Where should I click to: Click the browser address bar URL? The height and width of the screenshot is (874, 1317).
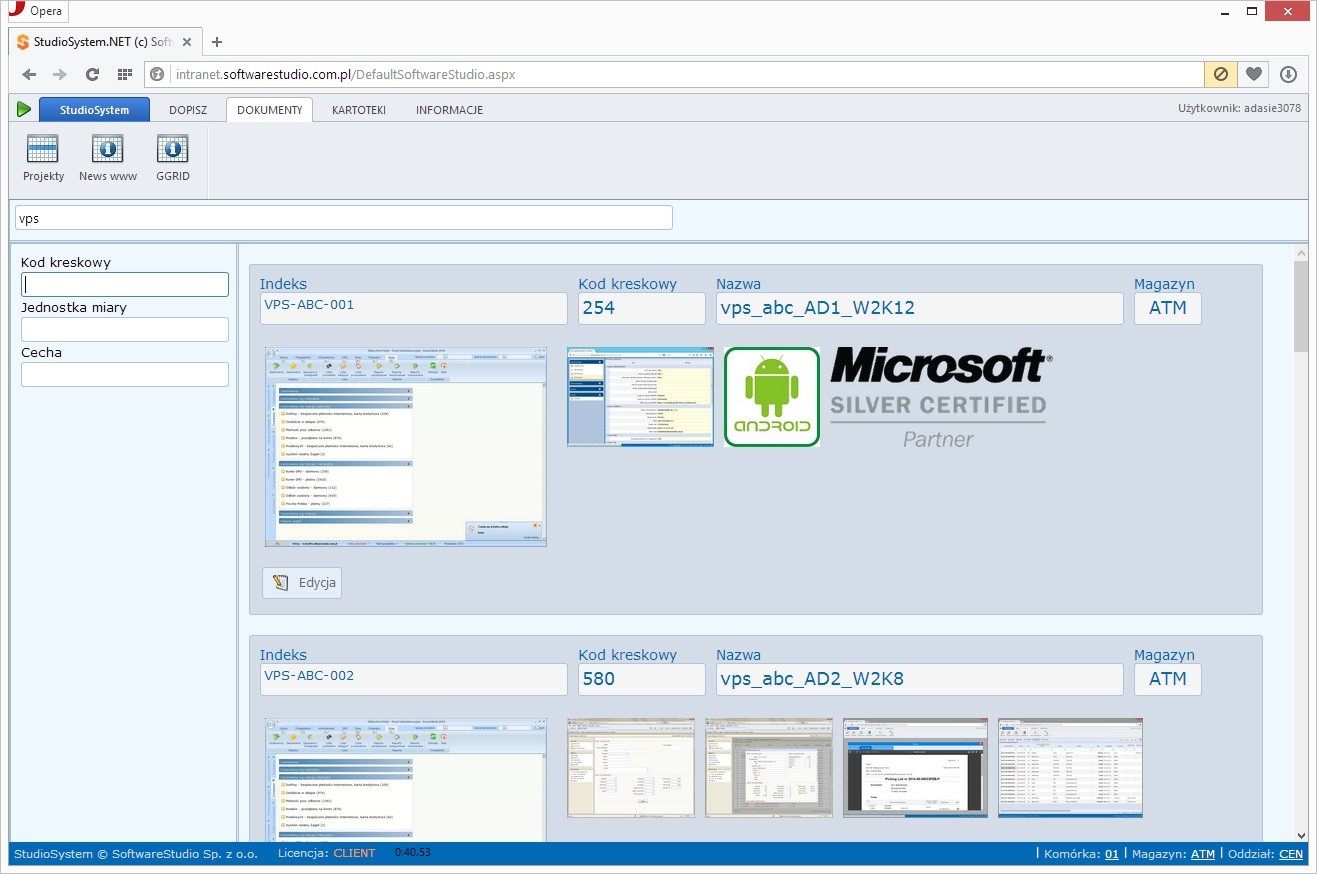click(345, 74)
